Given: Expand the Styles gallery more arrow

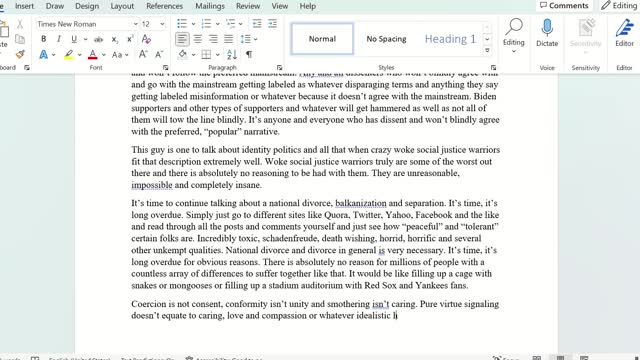Looking at the screenshot, I should (x=487, y=51).
